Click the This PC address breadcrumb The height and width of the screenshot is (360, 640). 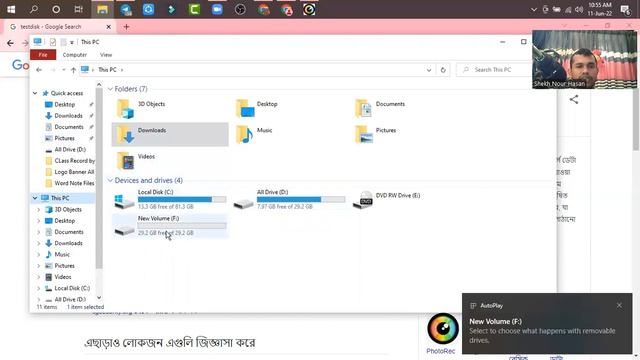click(x=107, y=70)
